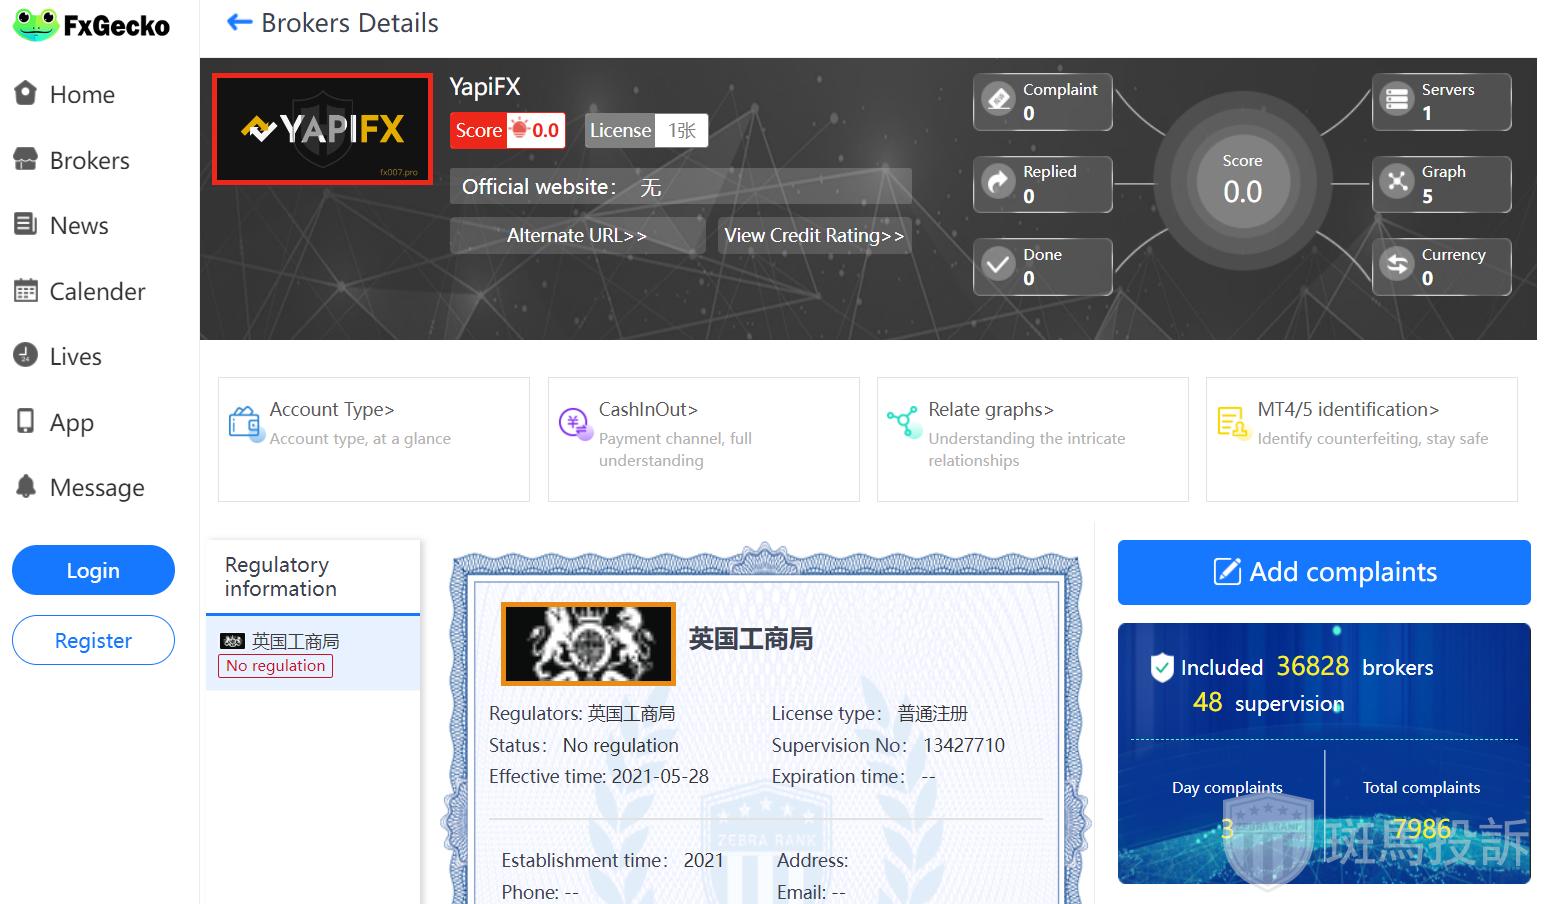Click the YapiFX broker logo thumbnail

point(322,129)
